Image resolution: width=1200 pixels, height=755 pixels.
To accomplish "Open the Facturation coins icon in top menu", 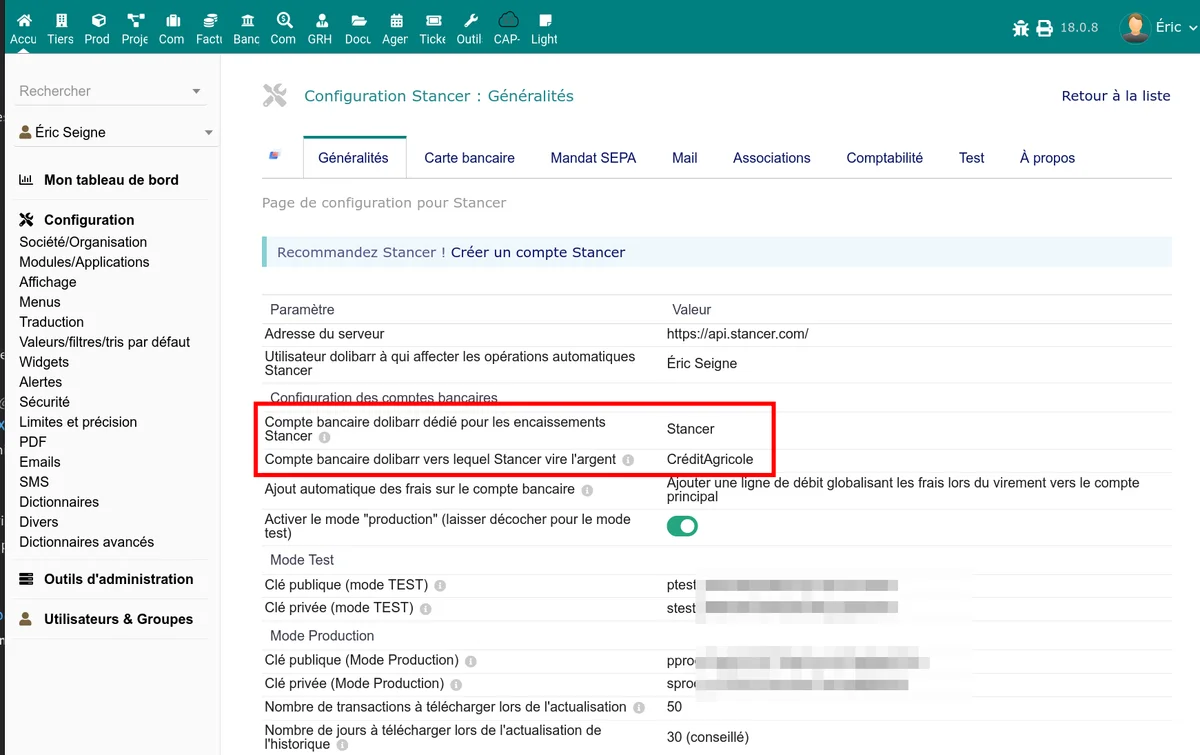I will point(210,20).
